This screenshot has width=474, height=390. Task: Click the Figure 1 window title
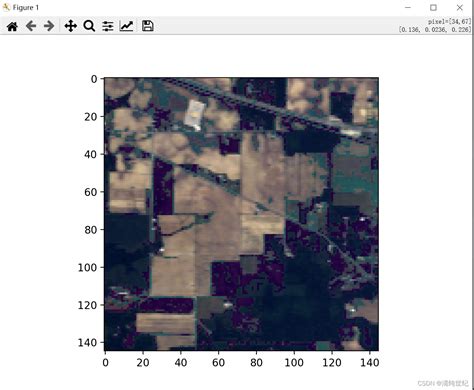[26, 8]
